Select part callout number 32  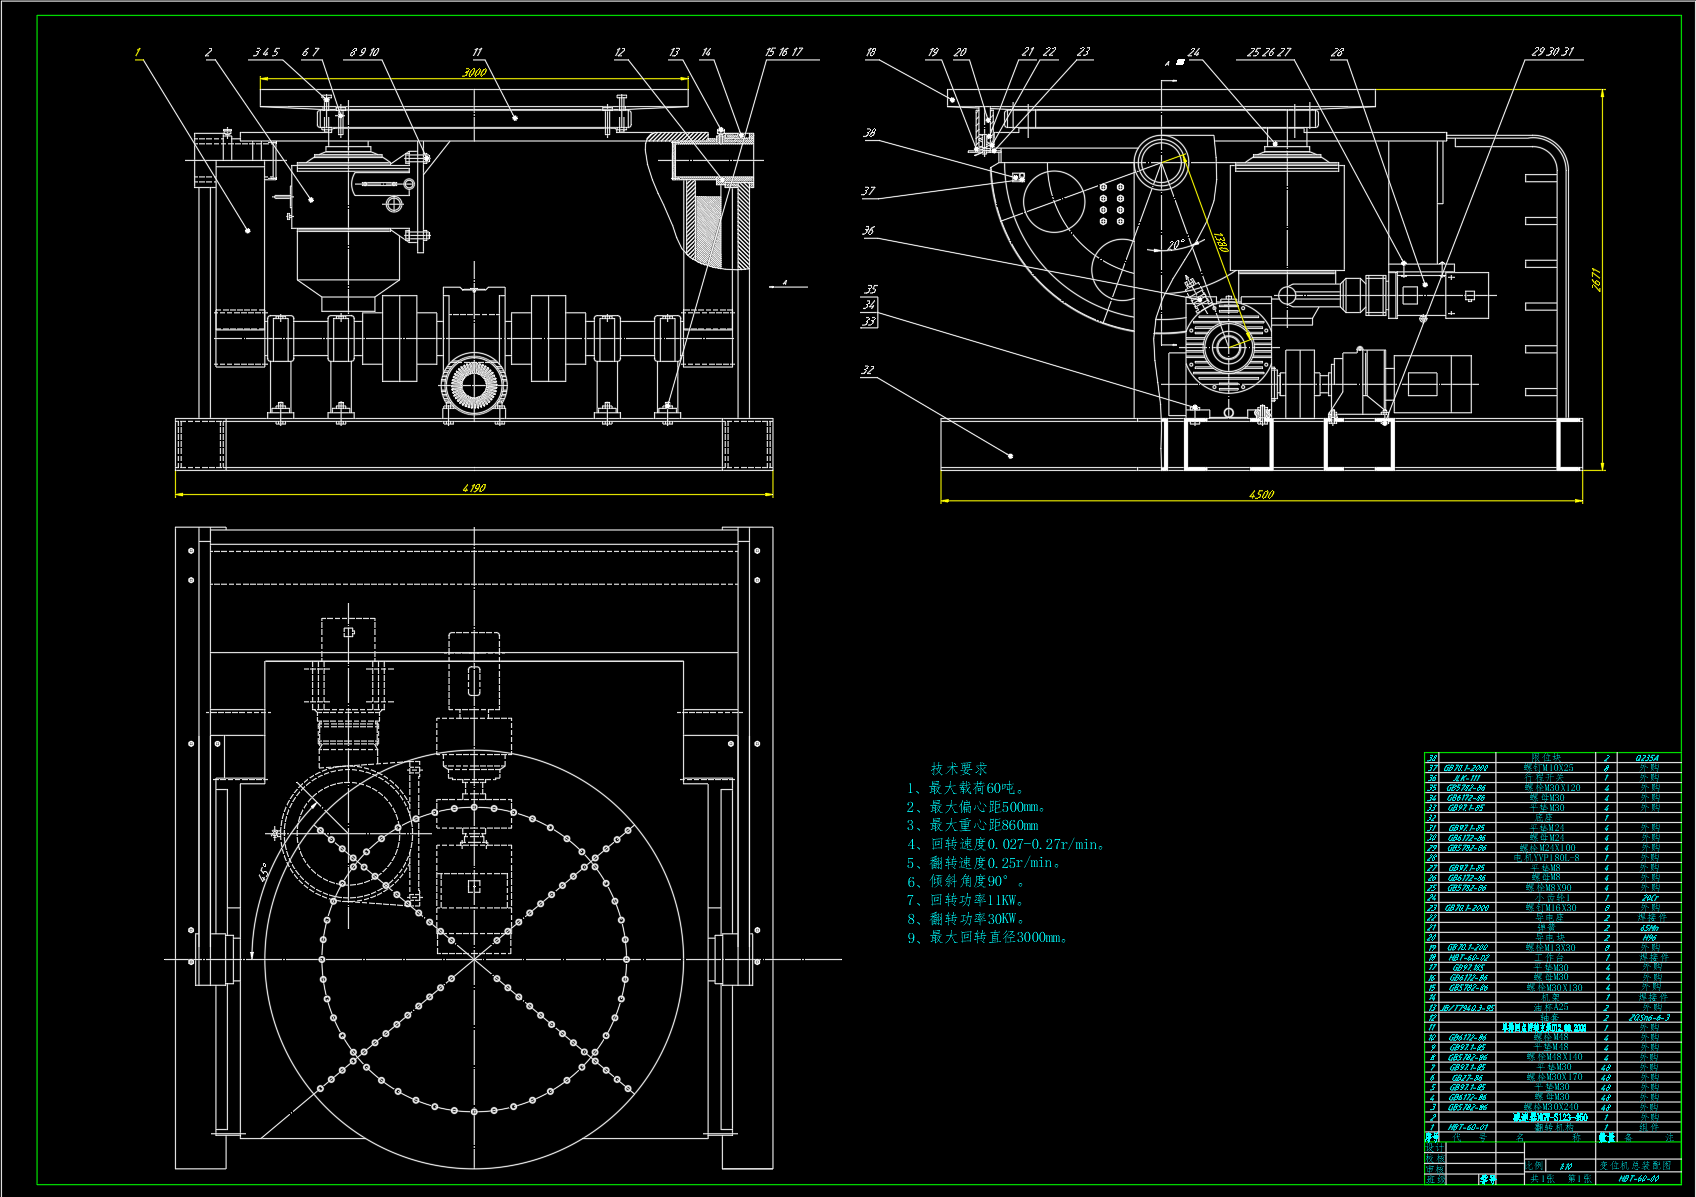pyautogui.click(x=867, y=370)
